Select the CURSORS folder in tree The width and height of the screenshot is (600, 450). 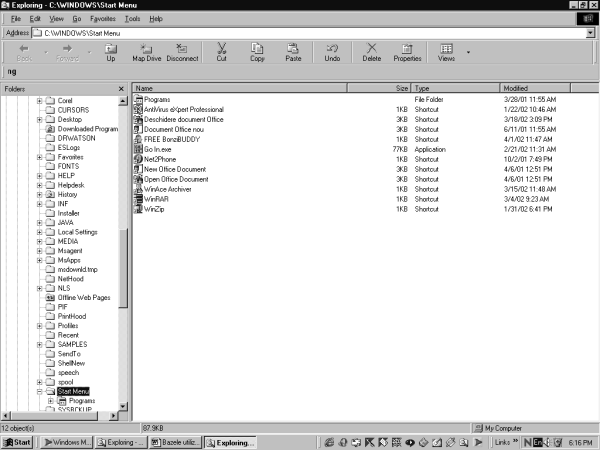[67, 110]
